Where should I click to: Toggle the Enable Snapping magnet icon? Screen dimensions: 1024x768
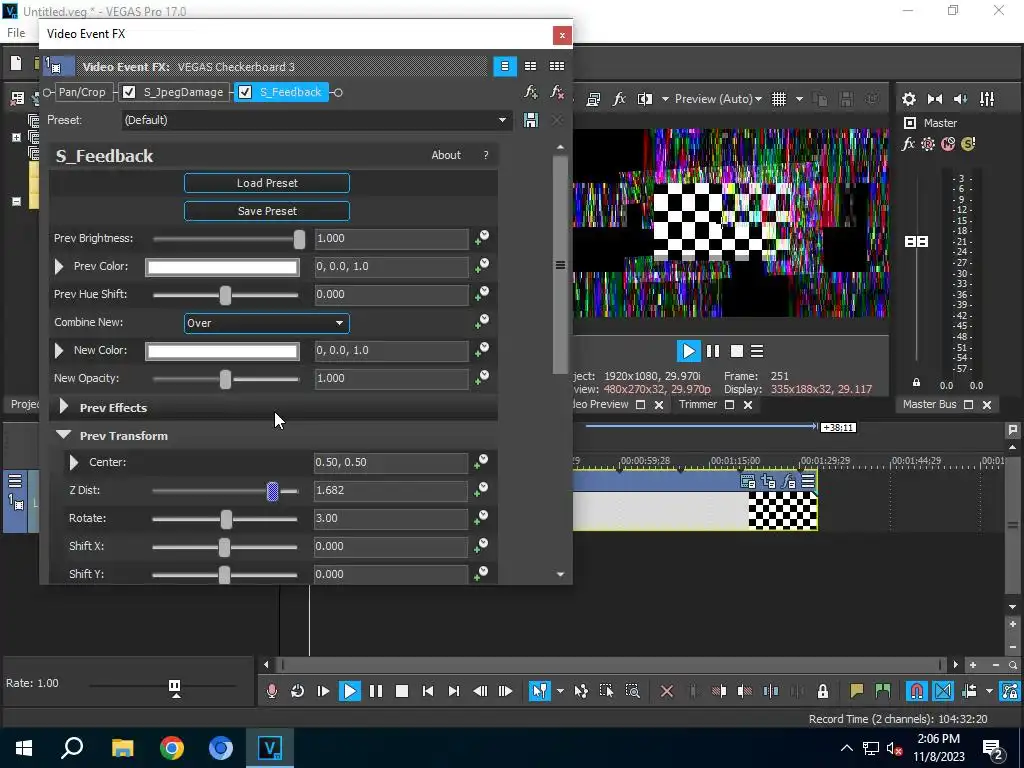(917, 691)
